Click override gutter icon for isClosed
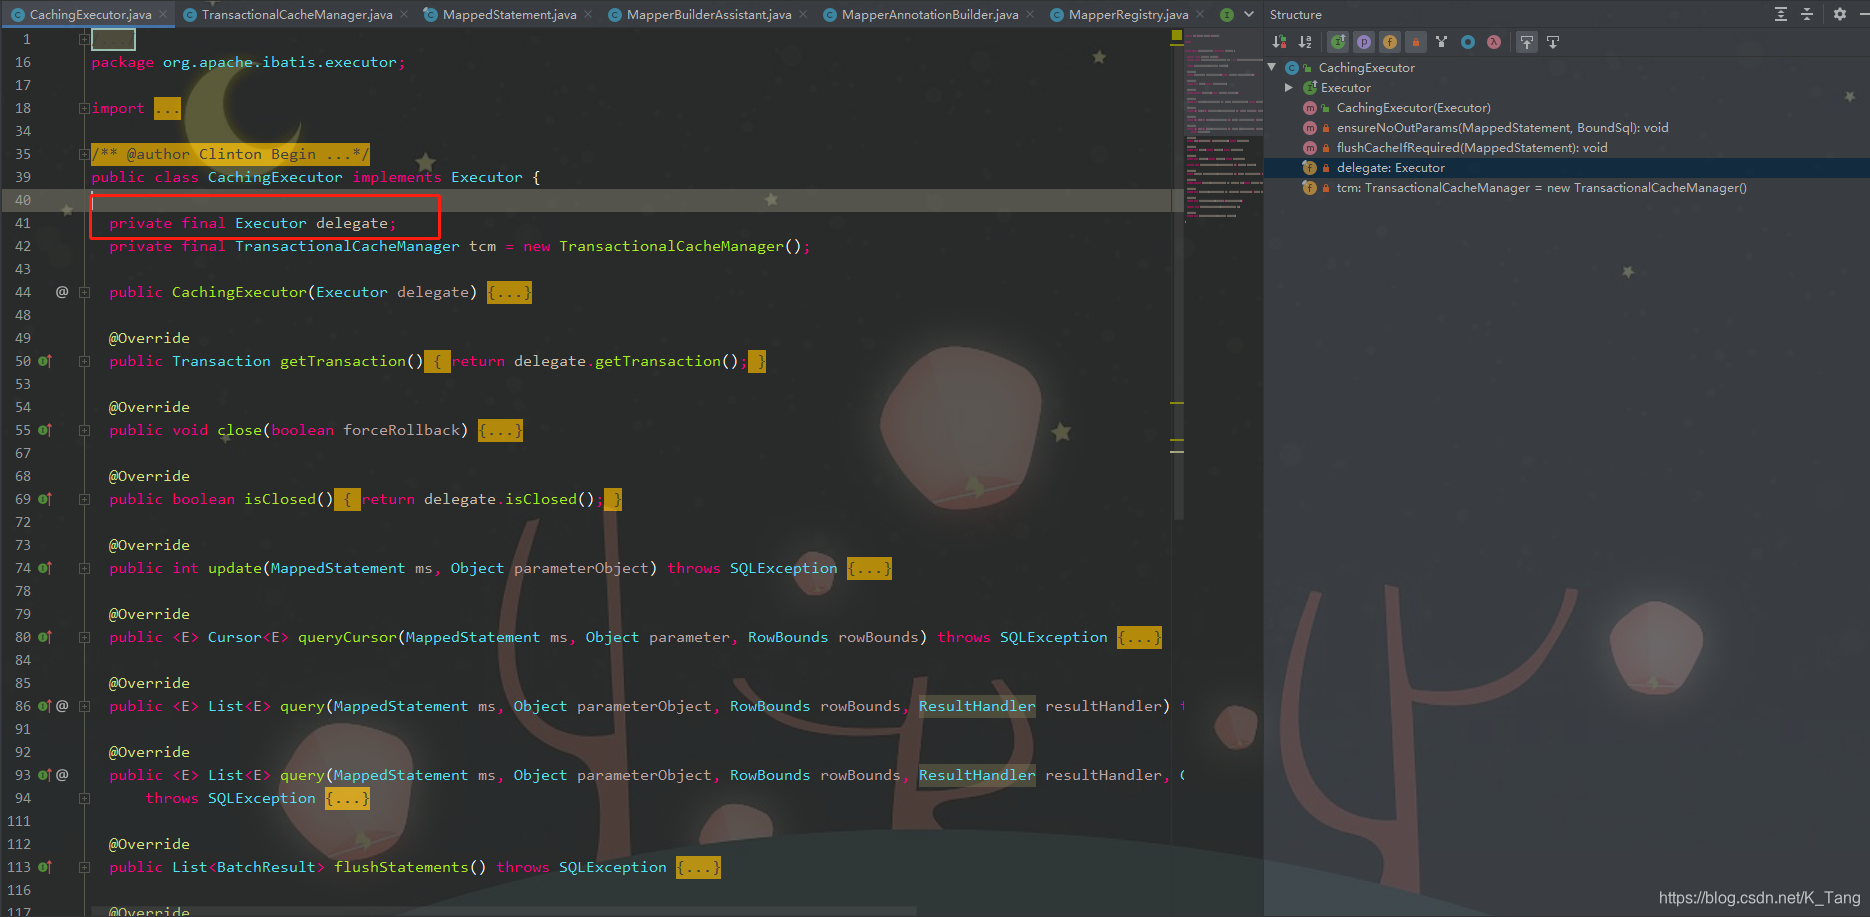 tap(45, 499)
